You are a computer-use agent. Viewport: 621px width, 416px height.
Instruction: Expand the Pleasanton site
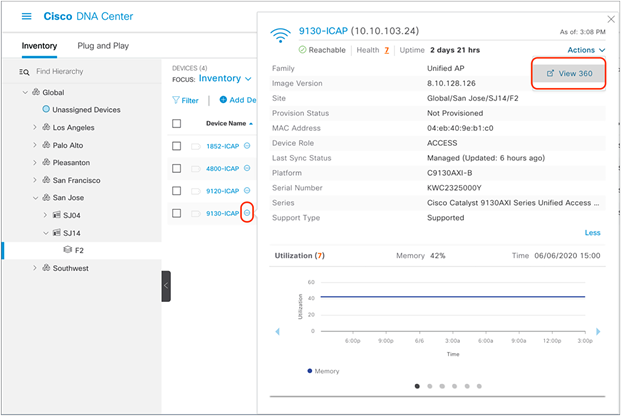pyautogui.click(x=35, y=162)
